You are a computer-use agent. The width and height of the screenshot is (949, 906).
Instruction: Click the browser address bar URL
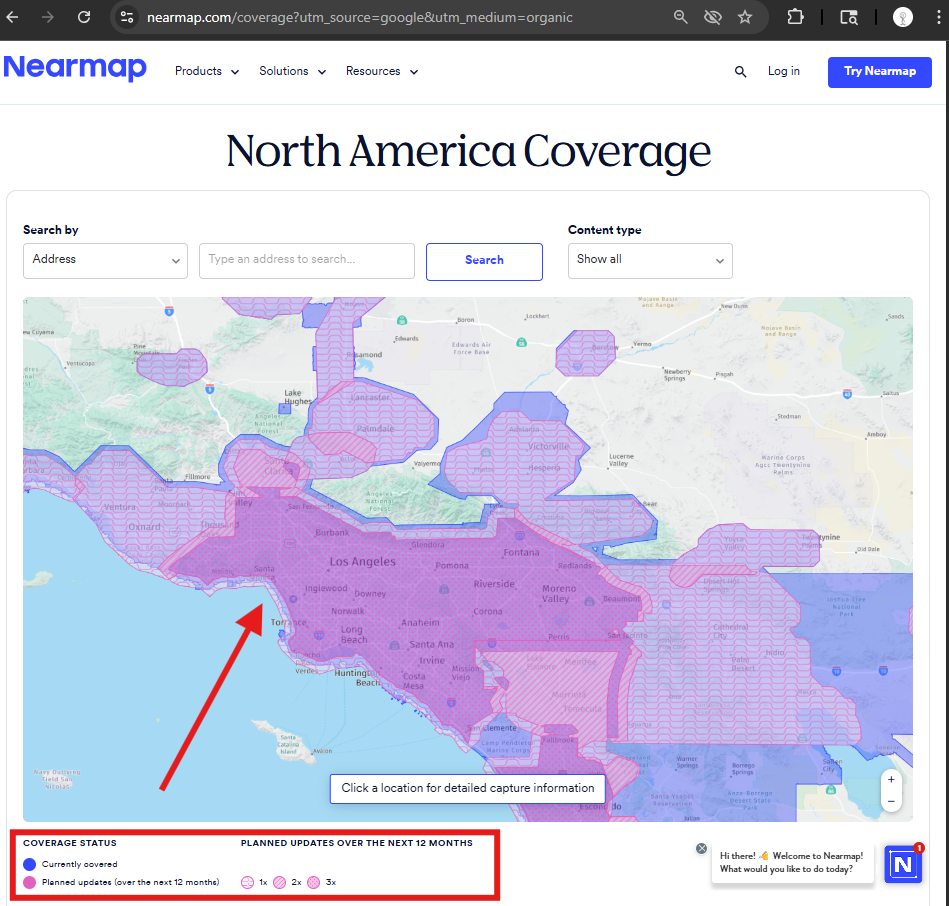[360, 17]
